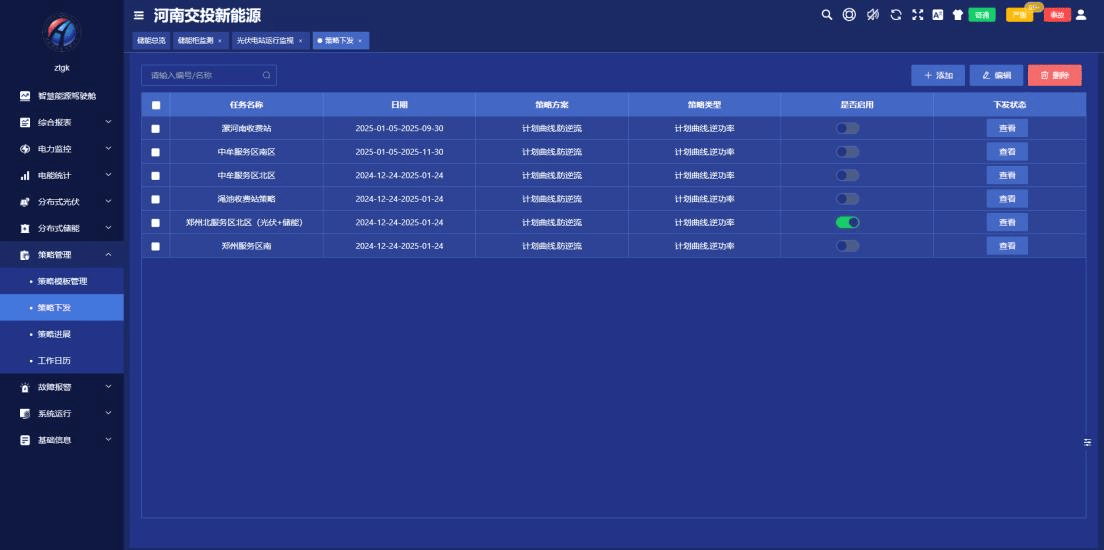Focus the 请输入编号/名称 search field

pyautogui.click(x=208, y=75)
